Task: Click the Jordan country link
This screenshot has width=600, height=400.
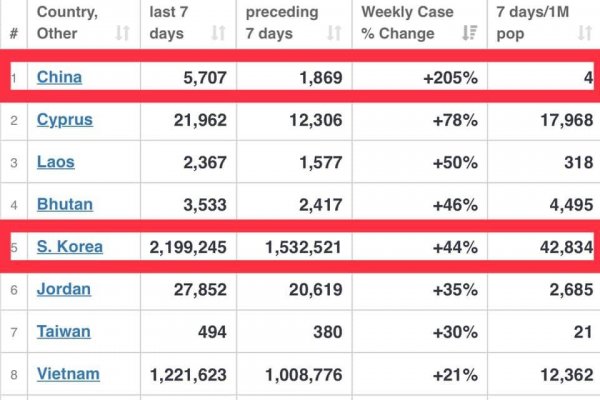Action: coord(63,289)
